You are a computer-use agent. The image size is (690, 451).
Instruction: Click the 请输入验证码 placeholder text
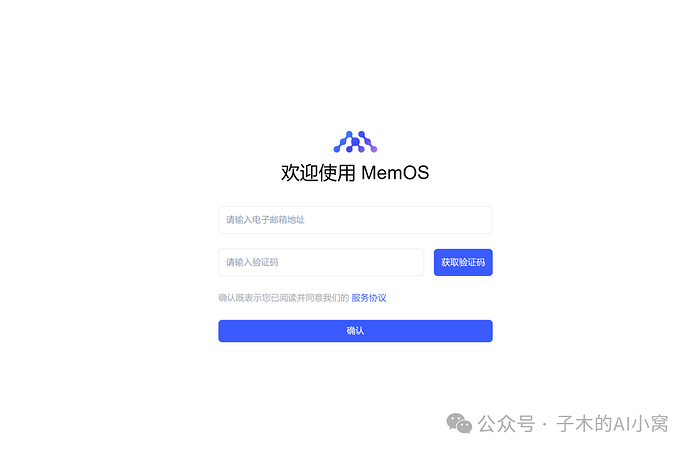click(x=252, y=262)
